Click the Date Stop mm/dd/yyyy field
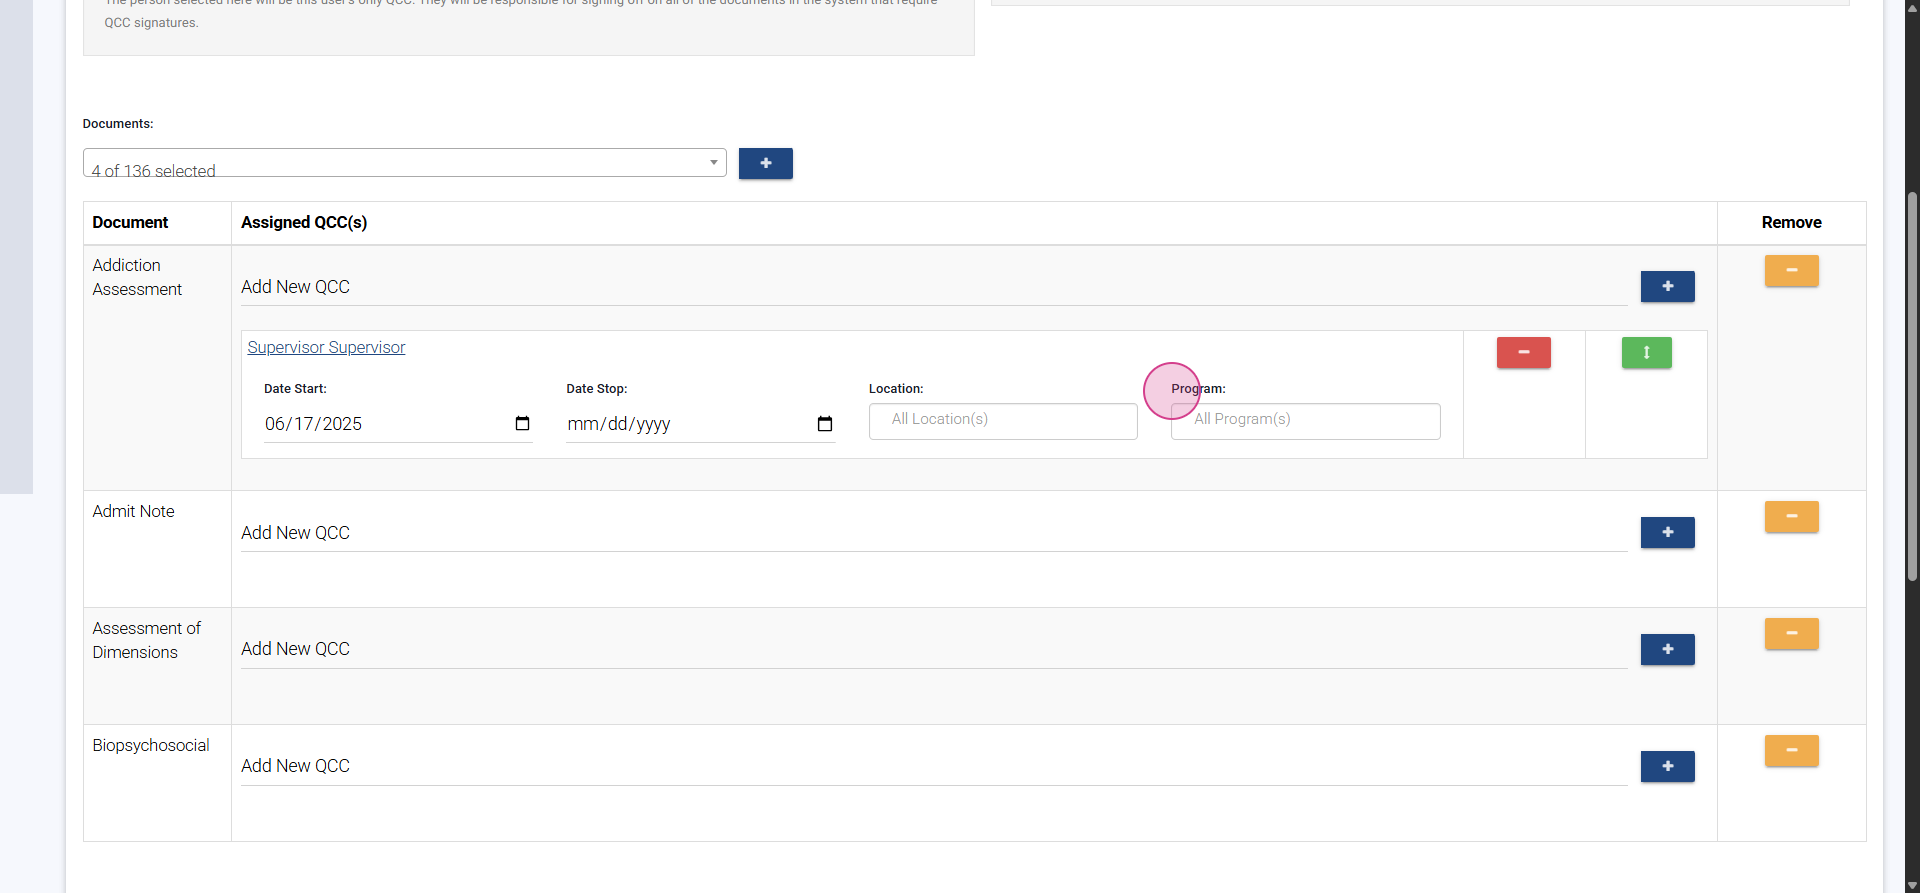The image size is (1920, 893). tap(660, 424)
